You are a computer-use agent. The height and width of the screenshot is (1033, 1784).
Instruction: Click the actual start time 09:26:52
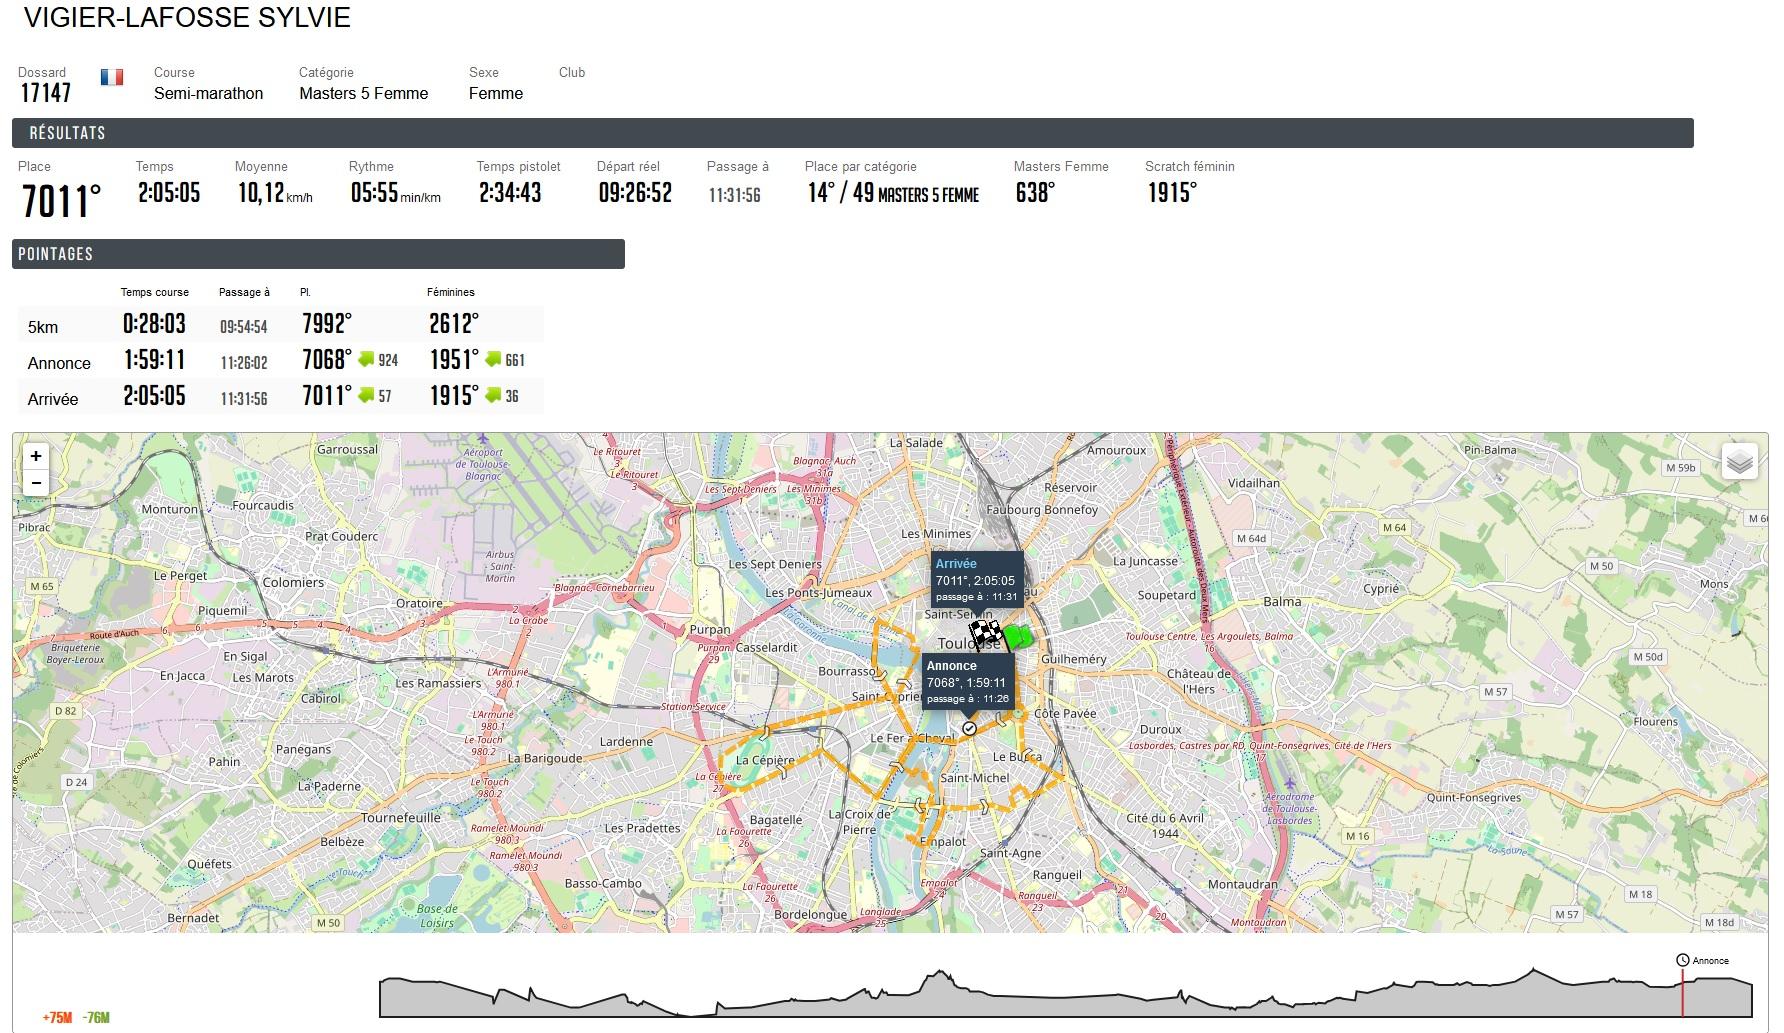(x=635, y=192)
